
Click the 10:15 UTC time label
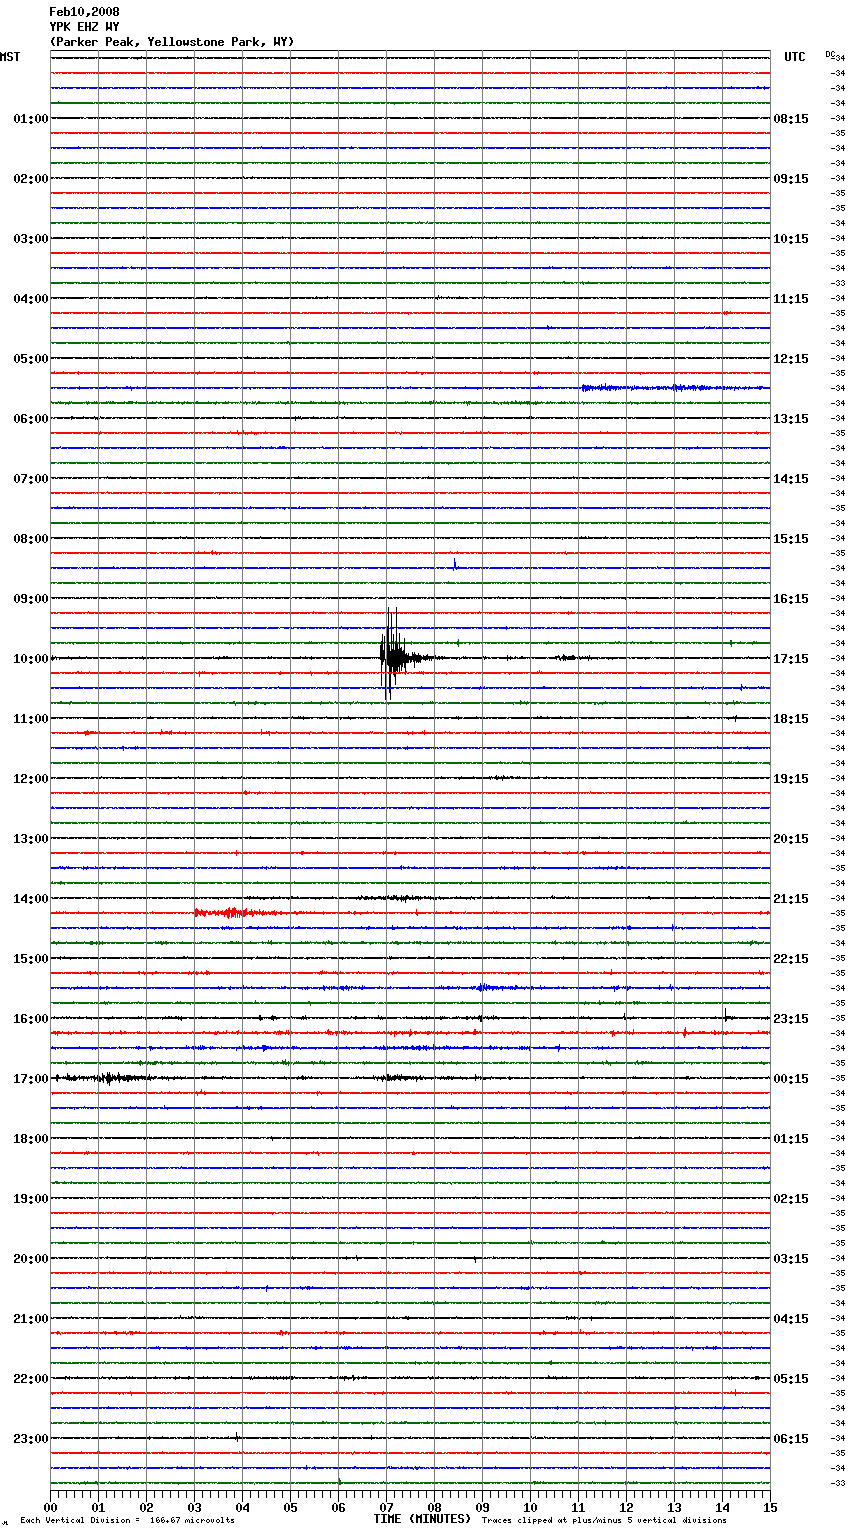click(791, 238)
